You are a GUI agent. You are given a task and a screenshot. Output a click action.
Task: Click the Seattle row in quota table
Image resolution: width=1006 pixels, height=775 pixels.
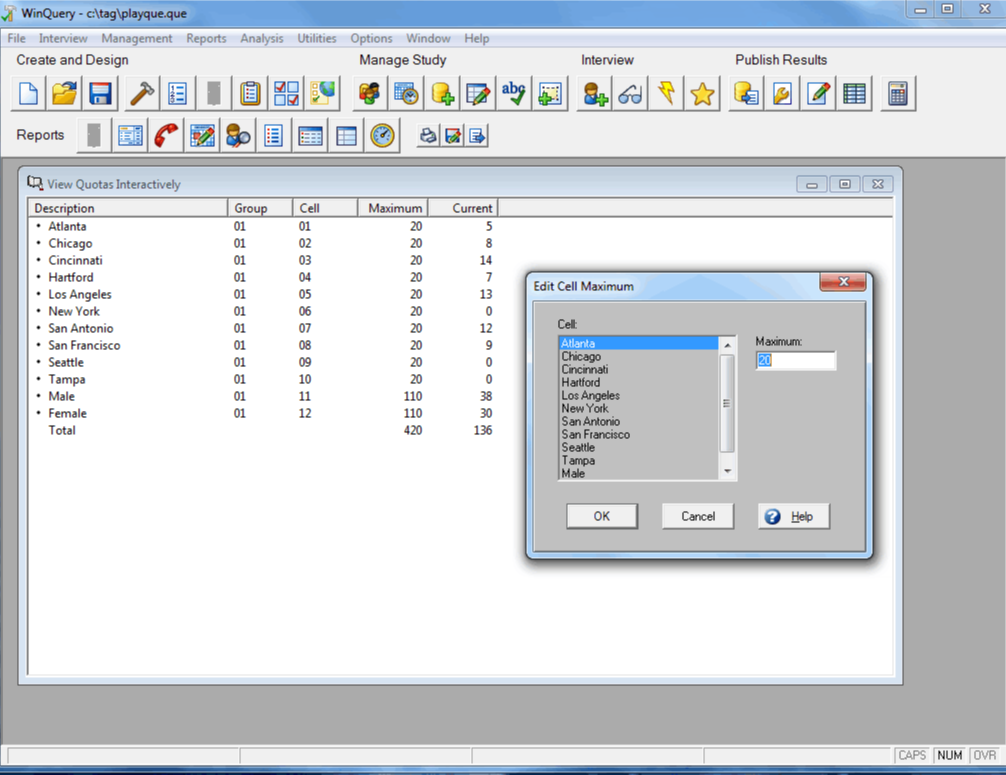point(263,362)
